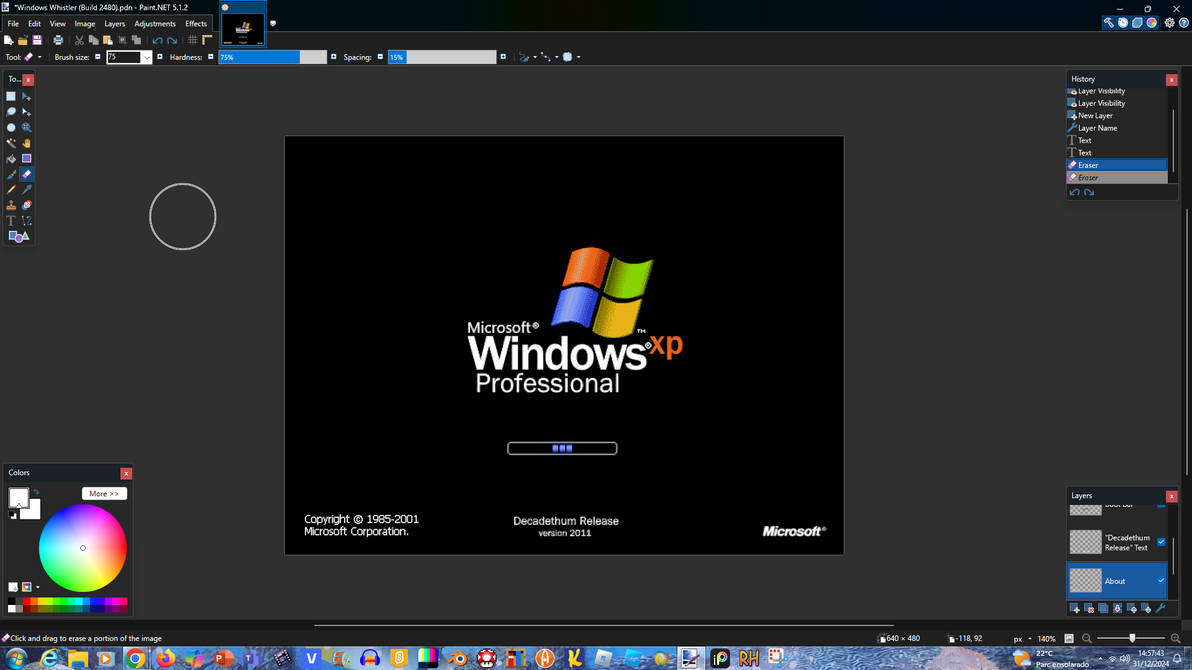Decrease Hardness with minus button
1192x670 pixels.
click(211, 57)
